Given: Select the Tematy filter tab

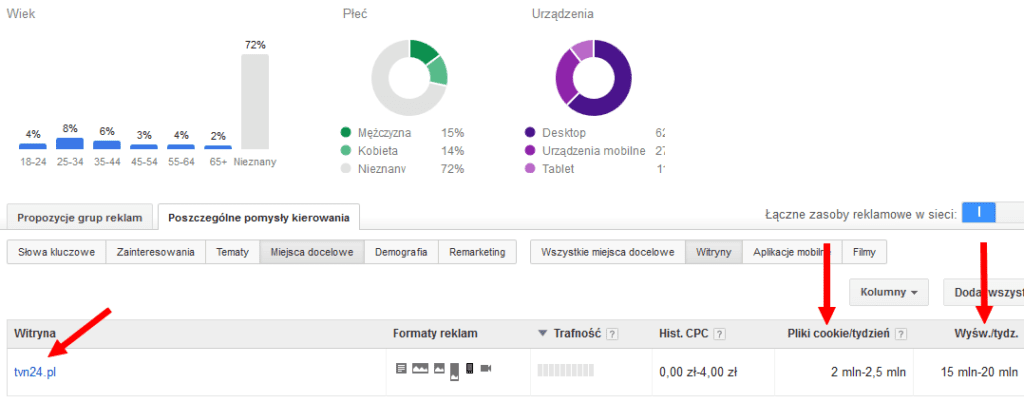Looking at the screenshot, I should 232,252.
